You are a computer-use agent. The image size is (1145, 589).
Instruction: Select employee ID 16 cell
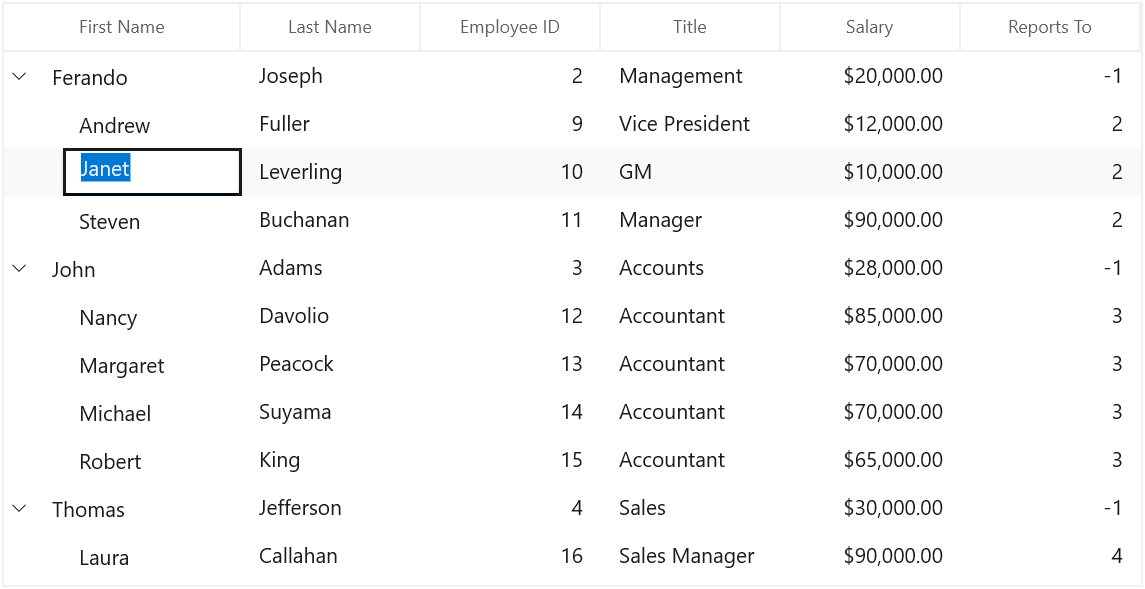510,556
